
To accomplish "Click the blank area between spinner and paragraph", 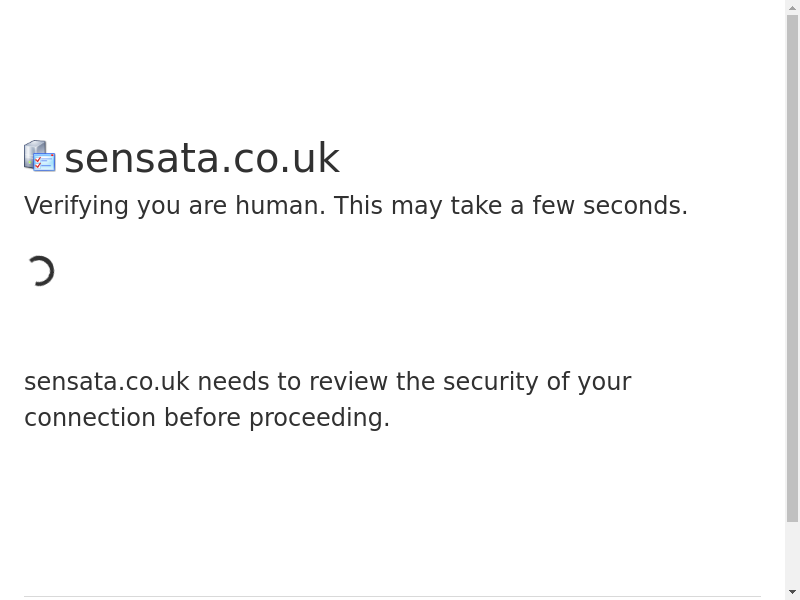I will pos(300,325).
